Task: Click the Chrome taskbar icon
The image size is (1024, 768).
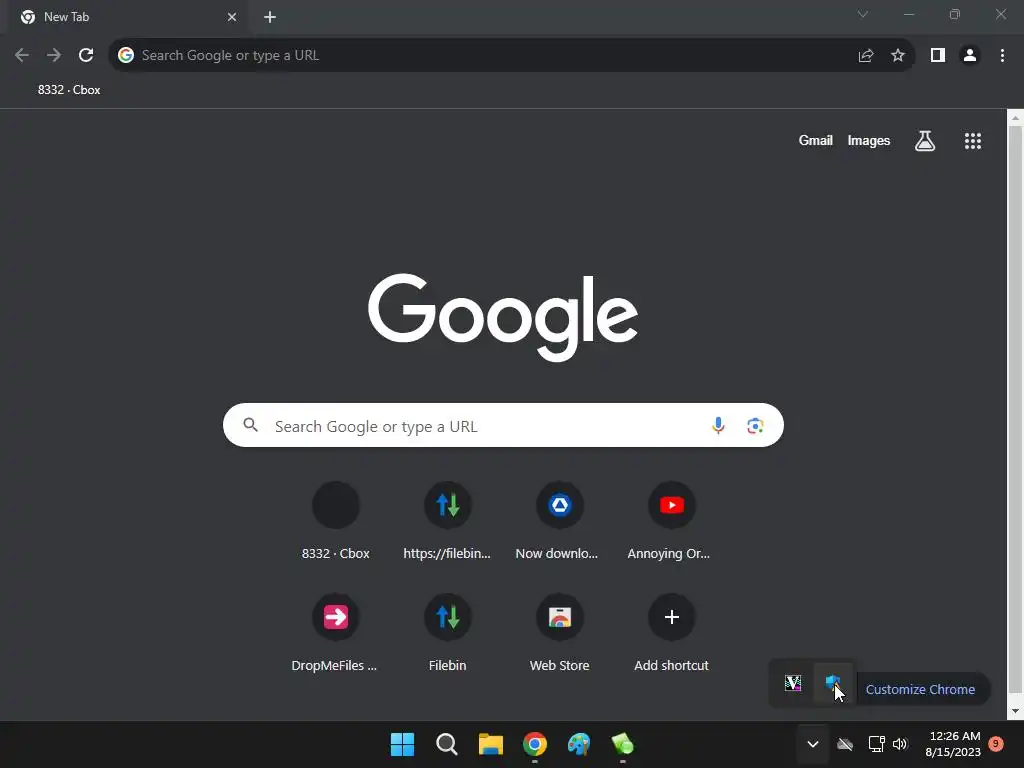Action: (x=535, y=744)
